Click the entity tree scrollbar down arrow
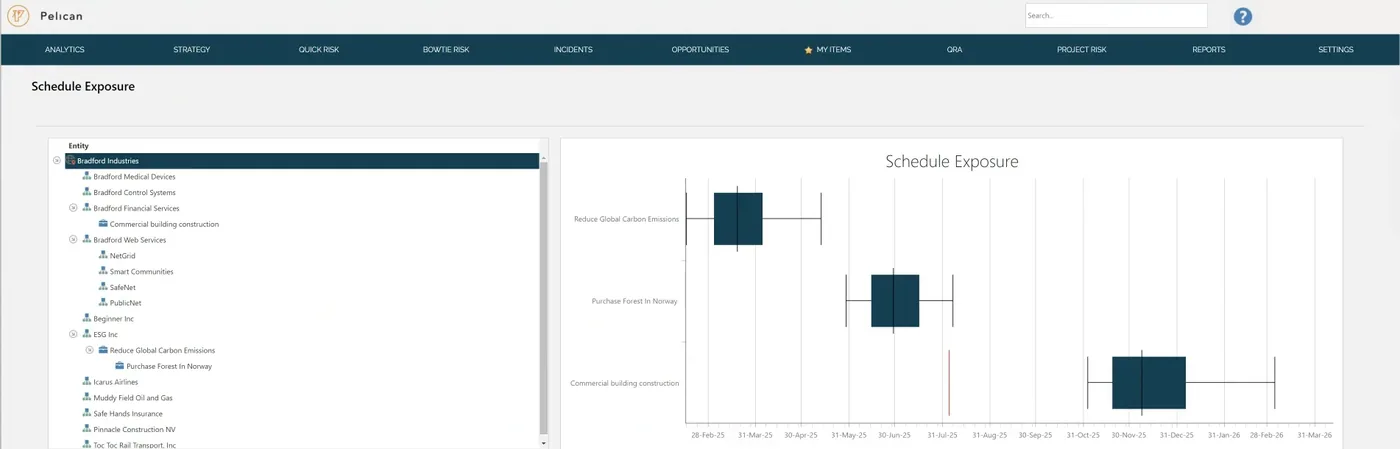The image size is (1400, 449). click(544, 442)
